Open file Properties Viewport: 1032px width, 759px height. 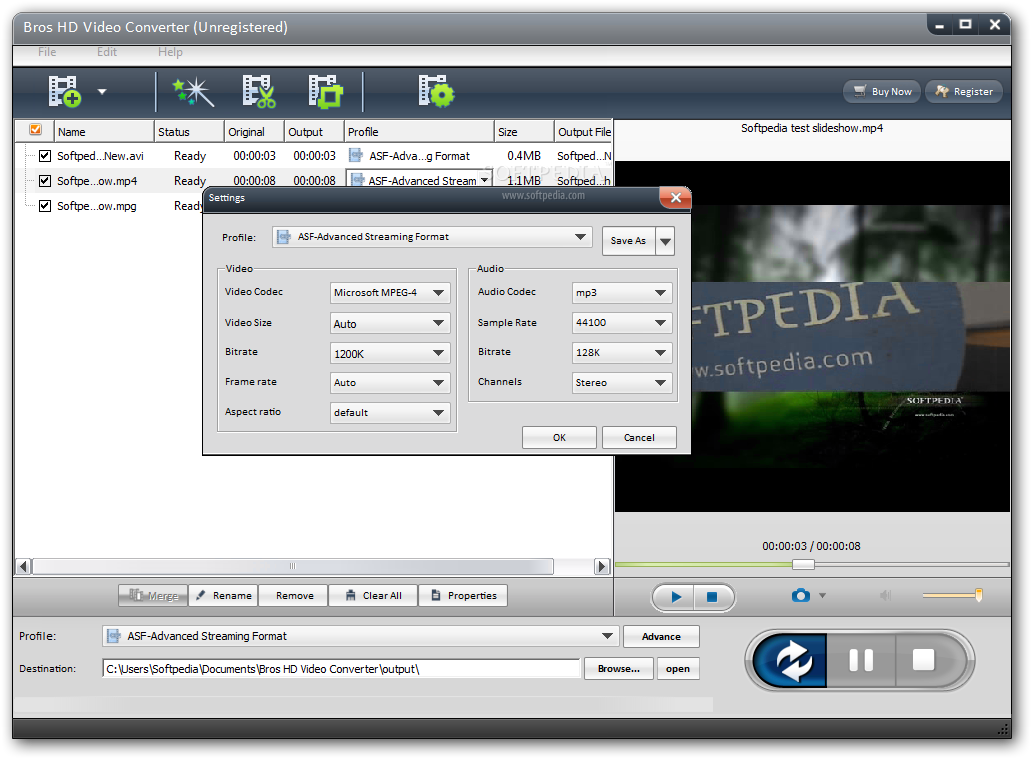(x=463, y=596)
